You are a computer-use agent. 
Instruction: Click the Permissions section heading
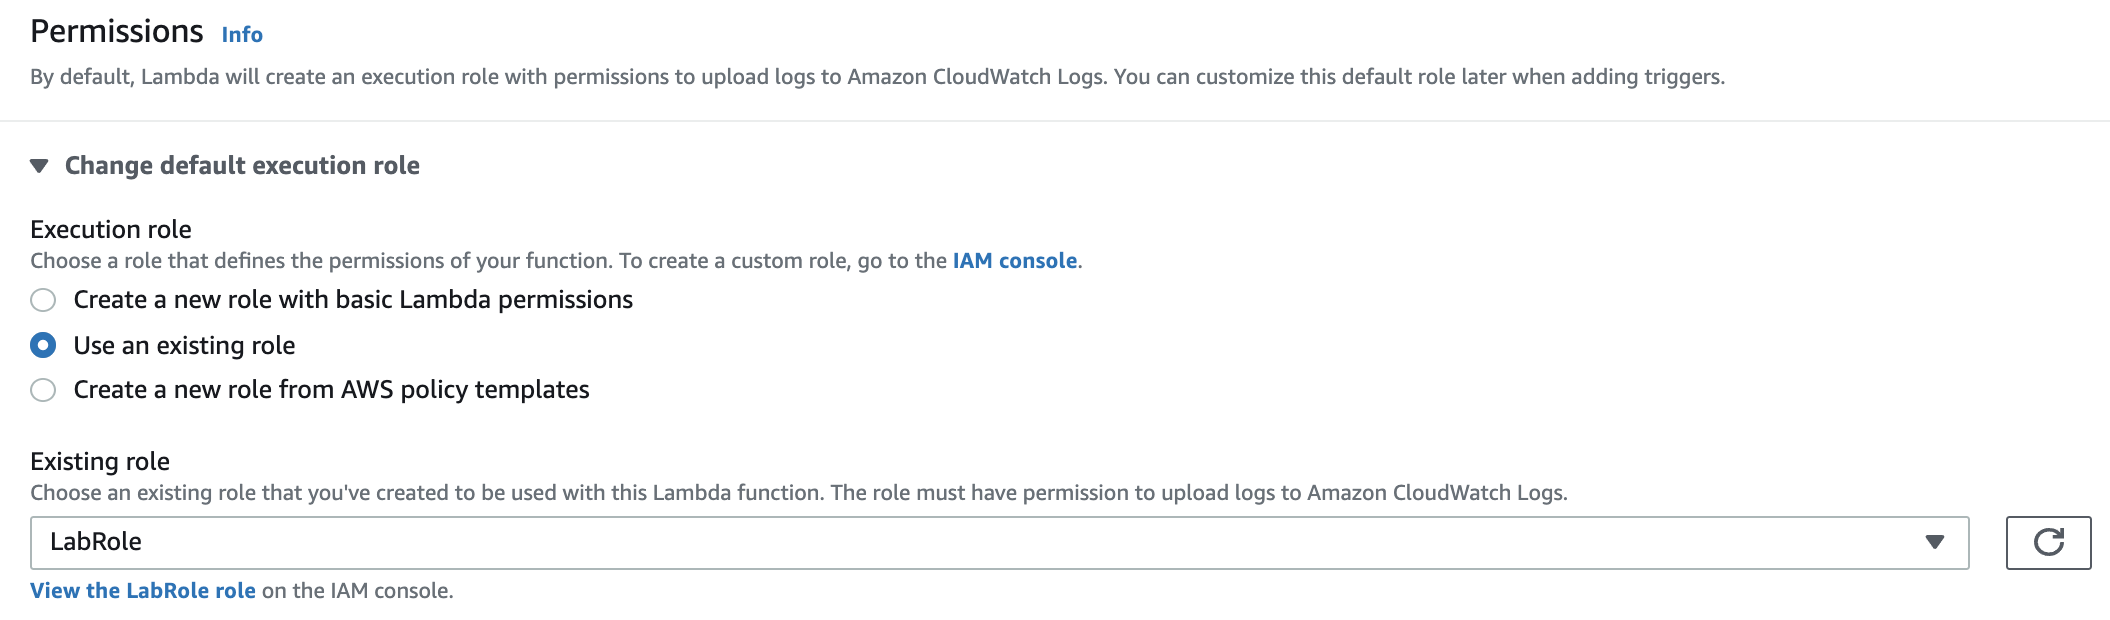[x=117, y=32]
